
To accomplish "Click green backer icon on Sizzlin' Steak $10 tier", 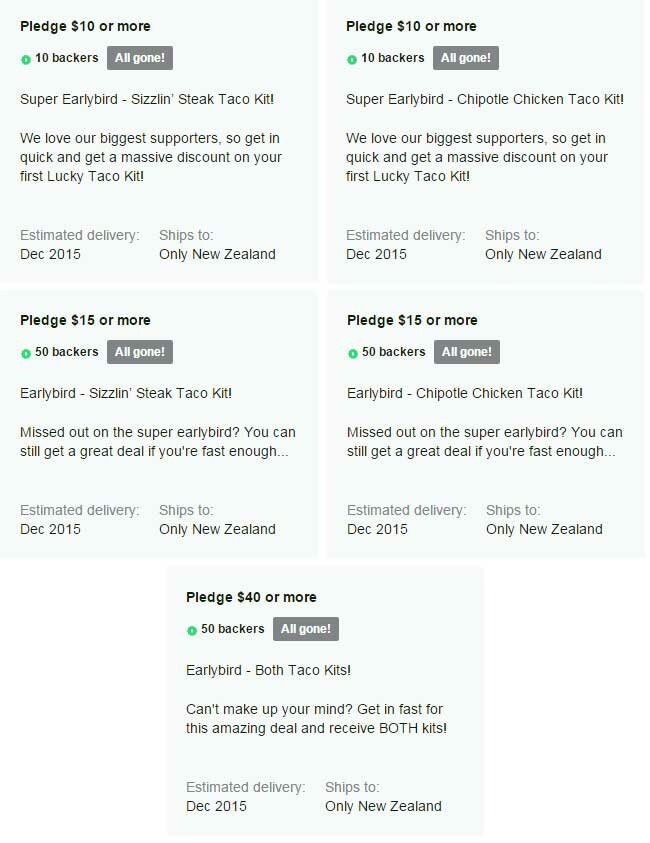I will (26, 59).
